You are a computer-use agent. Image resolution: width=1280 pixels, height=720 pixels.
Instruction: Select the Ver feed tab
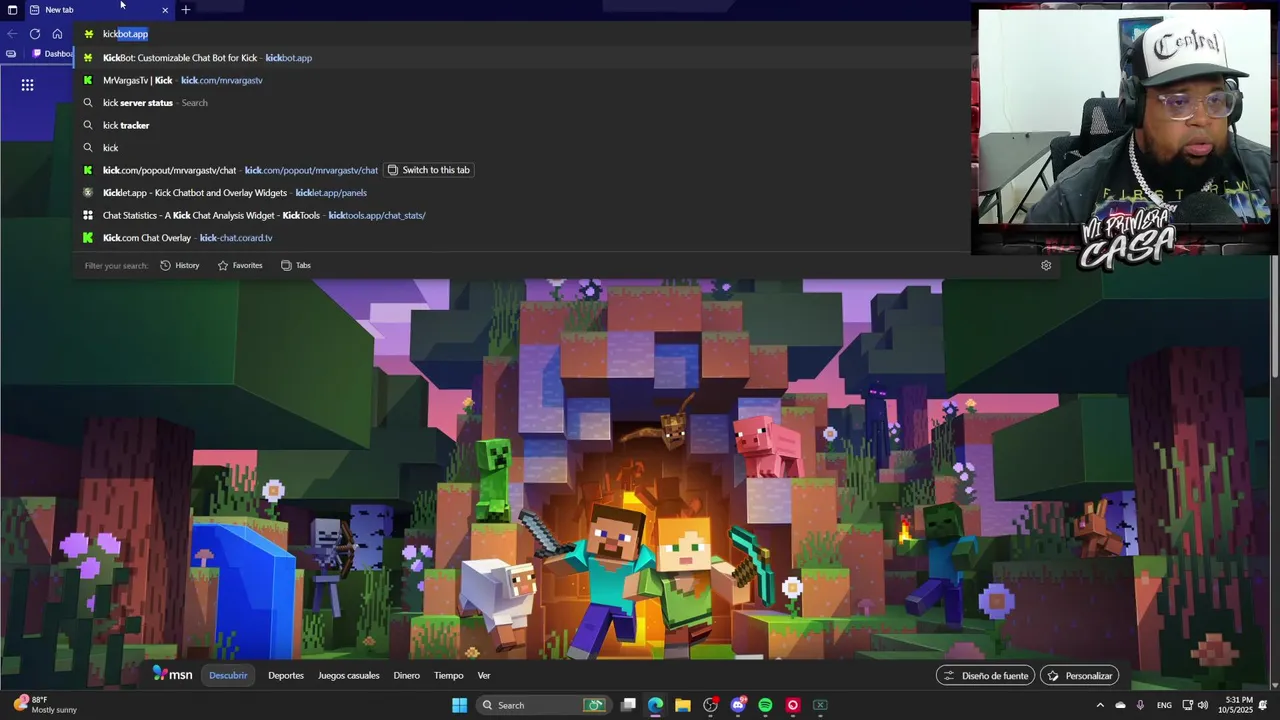(484, 676)
